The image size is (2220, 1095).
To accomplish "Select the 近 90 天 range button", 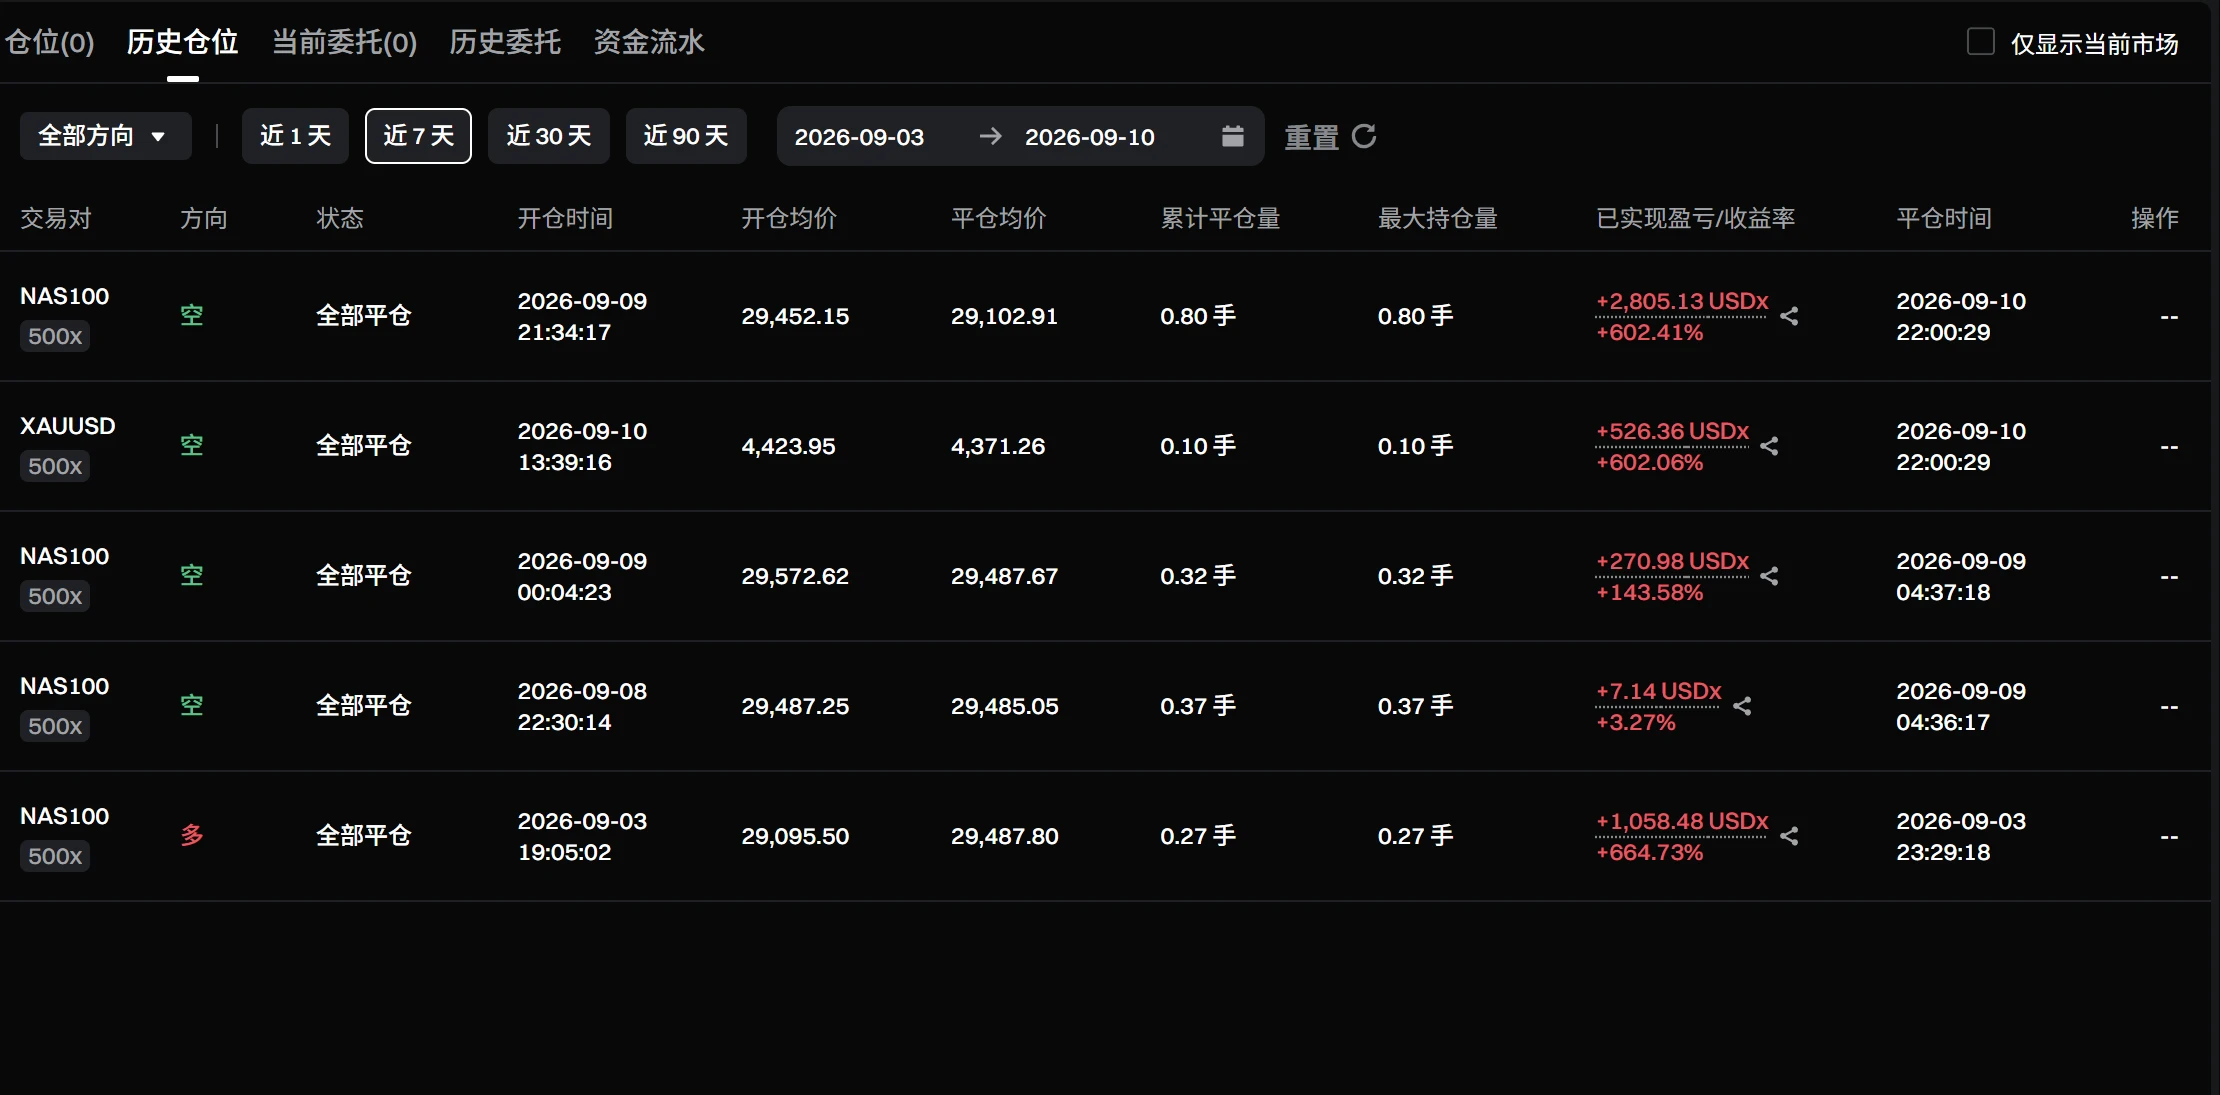I will (x=686, y=136).
